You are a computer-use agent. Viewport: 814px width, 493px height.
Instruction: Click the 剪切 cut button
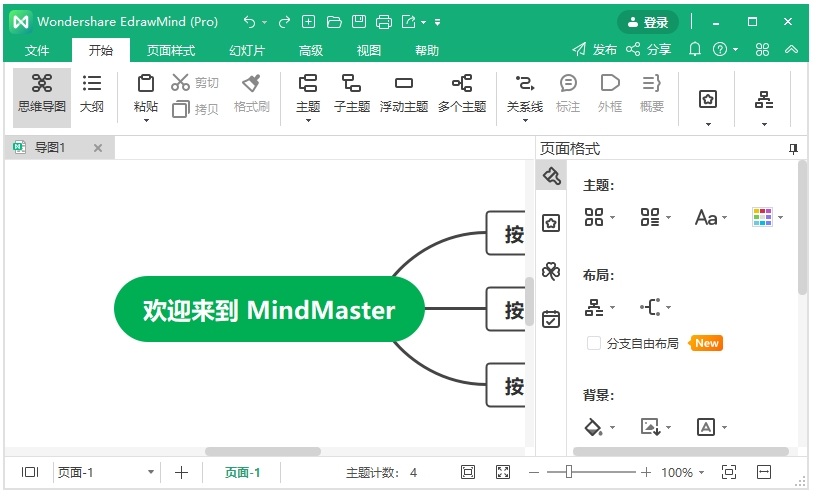point(195,83)
